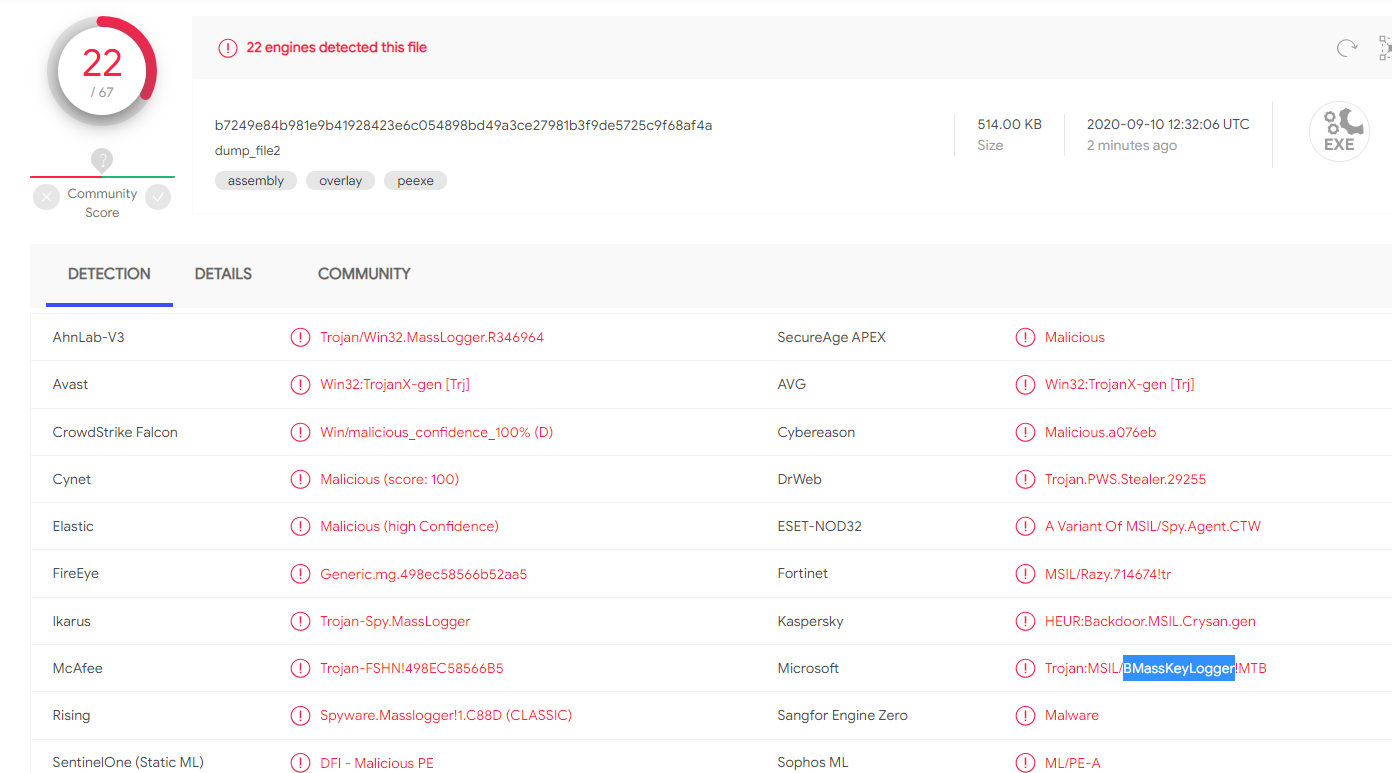Viewport: 1392px width, 773px height.
Task: Click the warning icon next to Trojan/Win32.MassLogger.R346964
Action: pyautogui.click(x=300, y=338)
